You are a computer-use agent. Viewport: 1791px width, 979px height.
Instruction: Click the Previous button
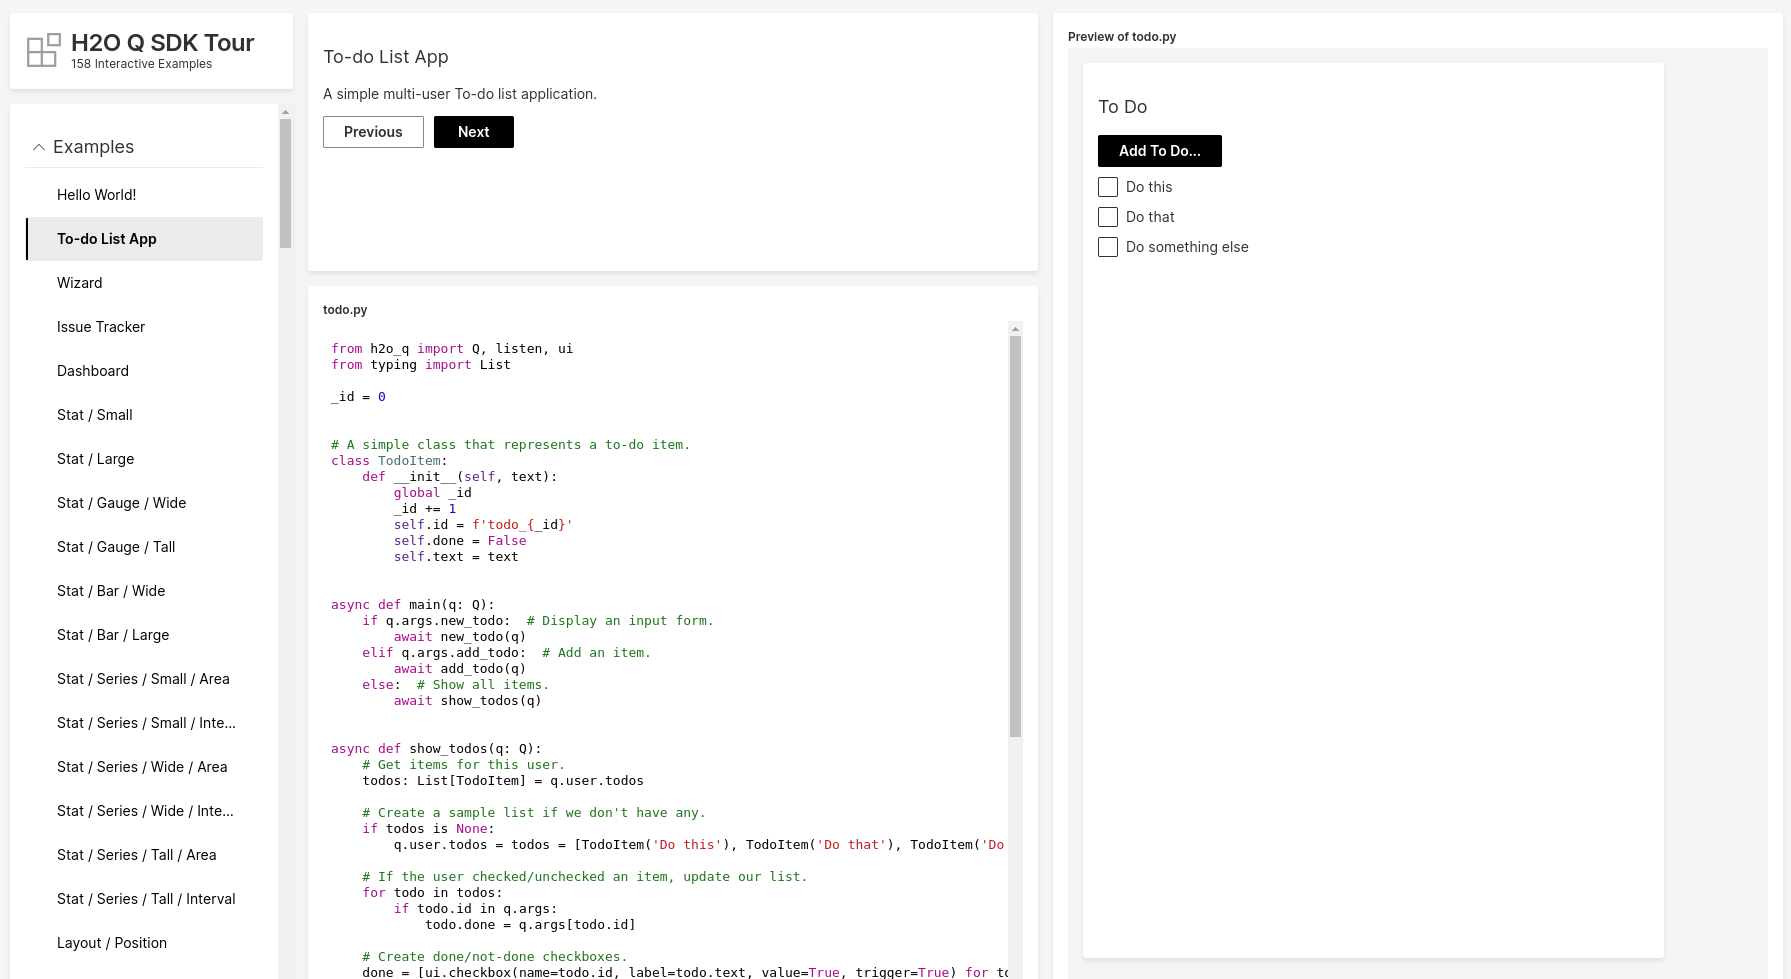373,132
